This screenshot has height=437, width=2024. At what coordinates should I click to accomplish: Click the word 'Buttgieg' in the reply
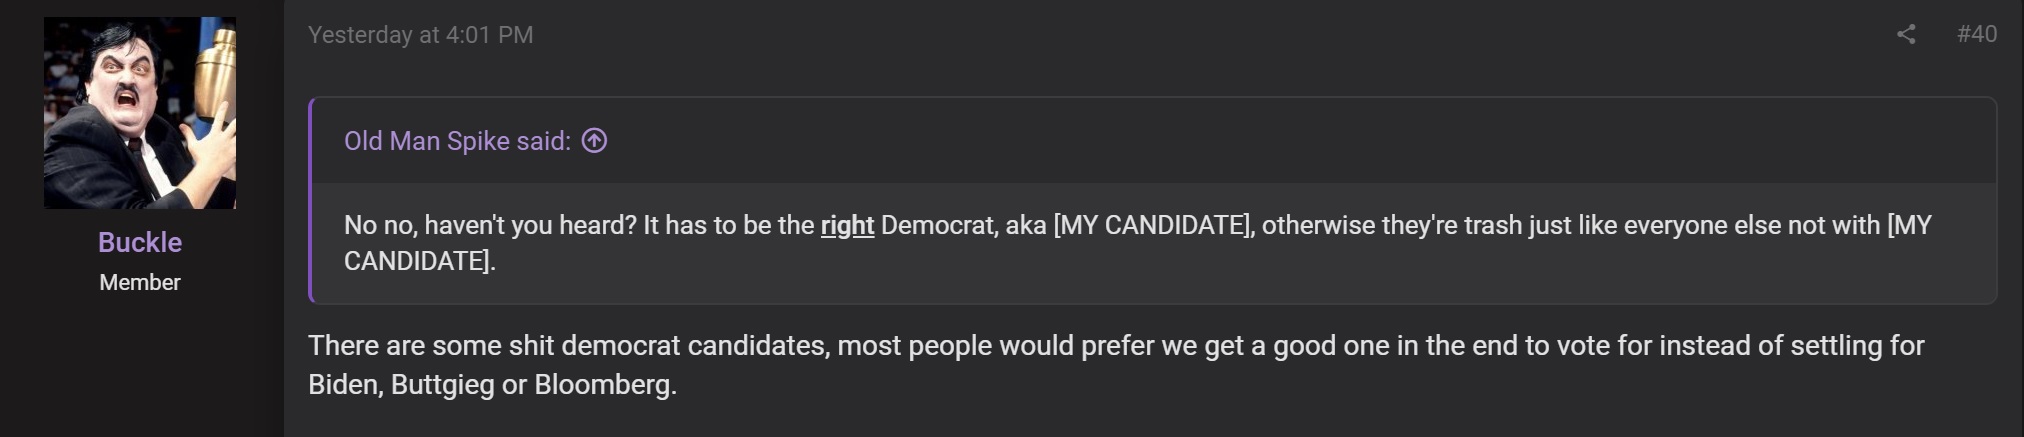coord(443,384)
